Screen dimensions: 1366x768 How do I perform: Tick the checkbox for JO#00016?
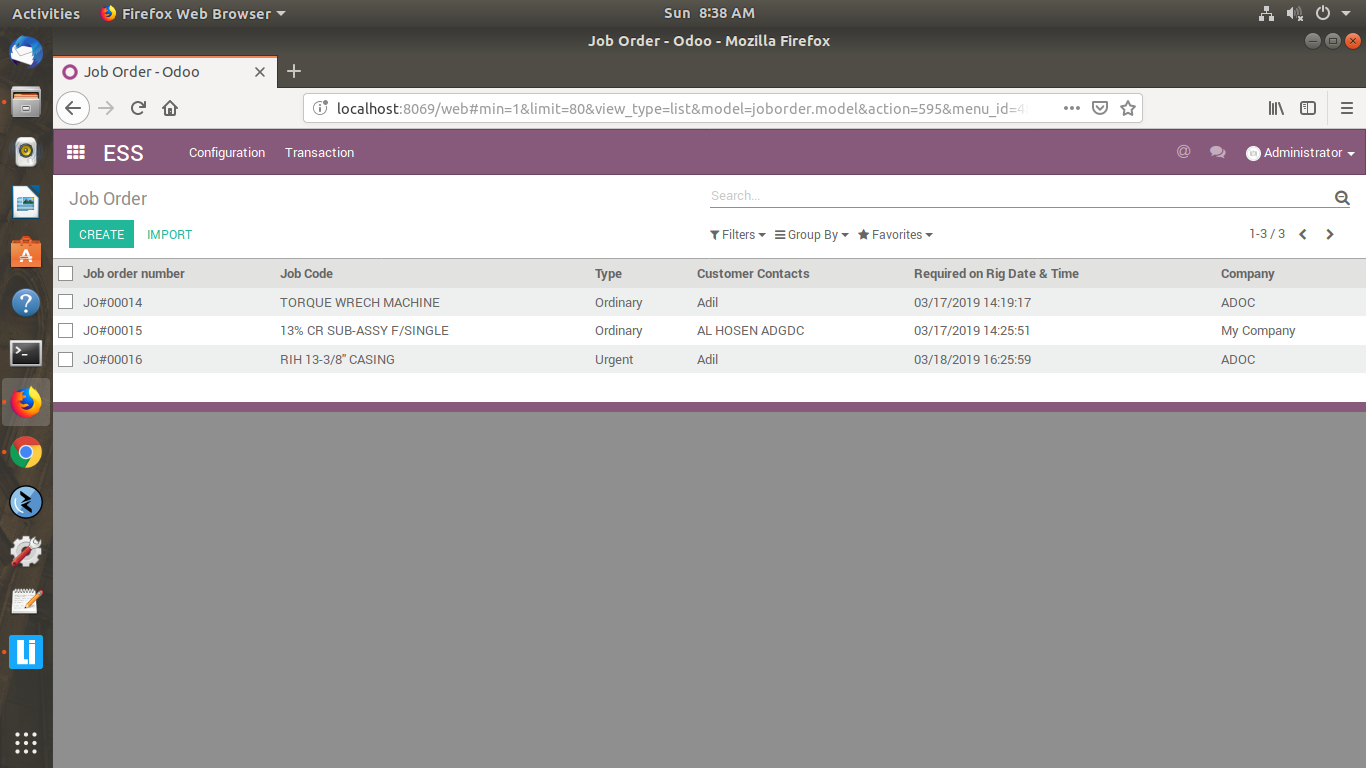[x=65, y=358]
